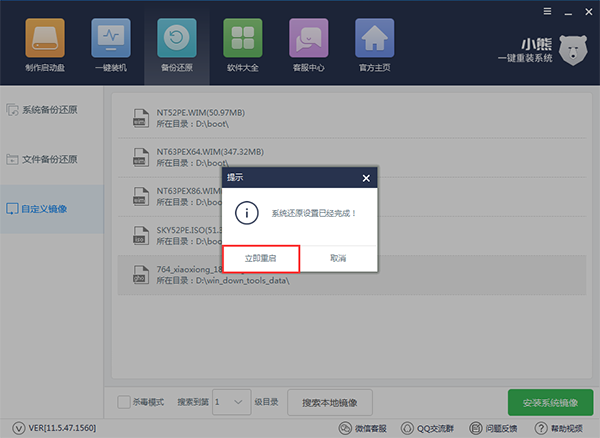Select the NT52PE.WIM(50.97MB) file entry

pos(352,118)
